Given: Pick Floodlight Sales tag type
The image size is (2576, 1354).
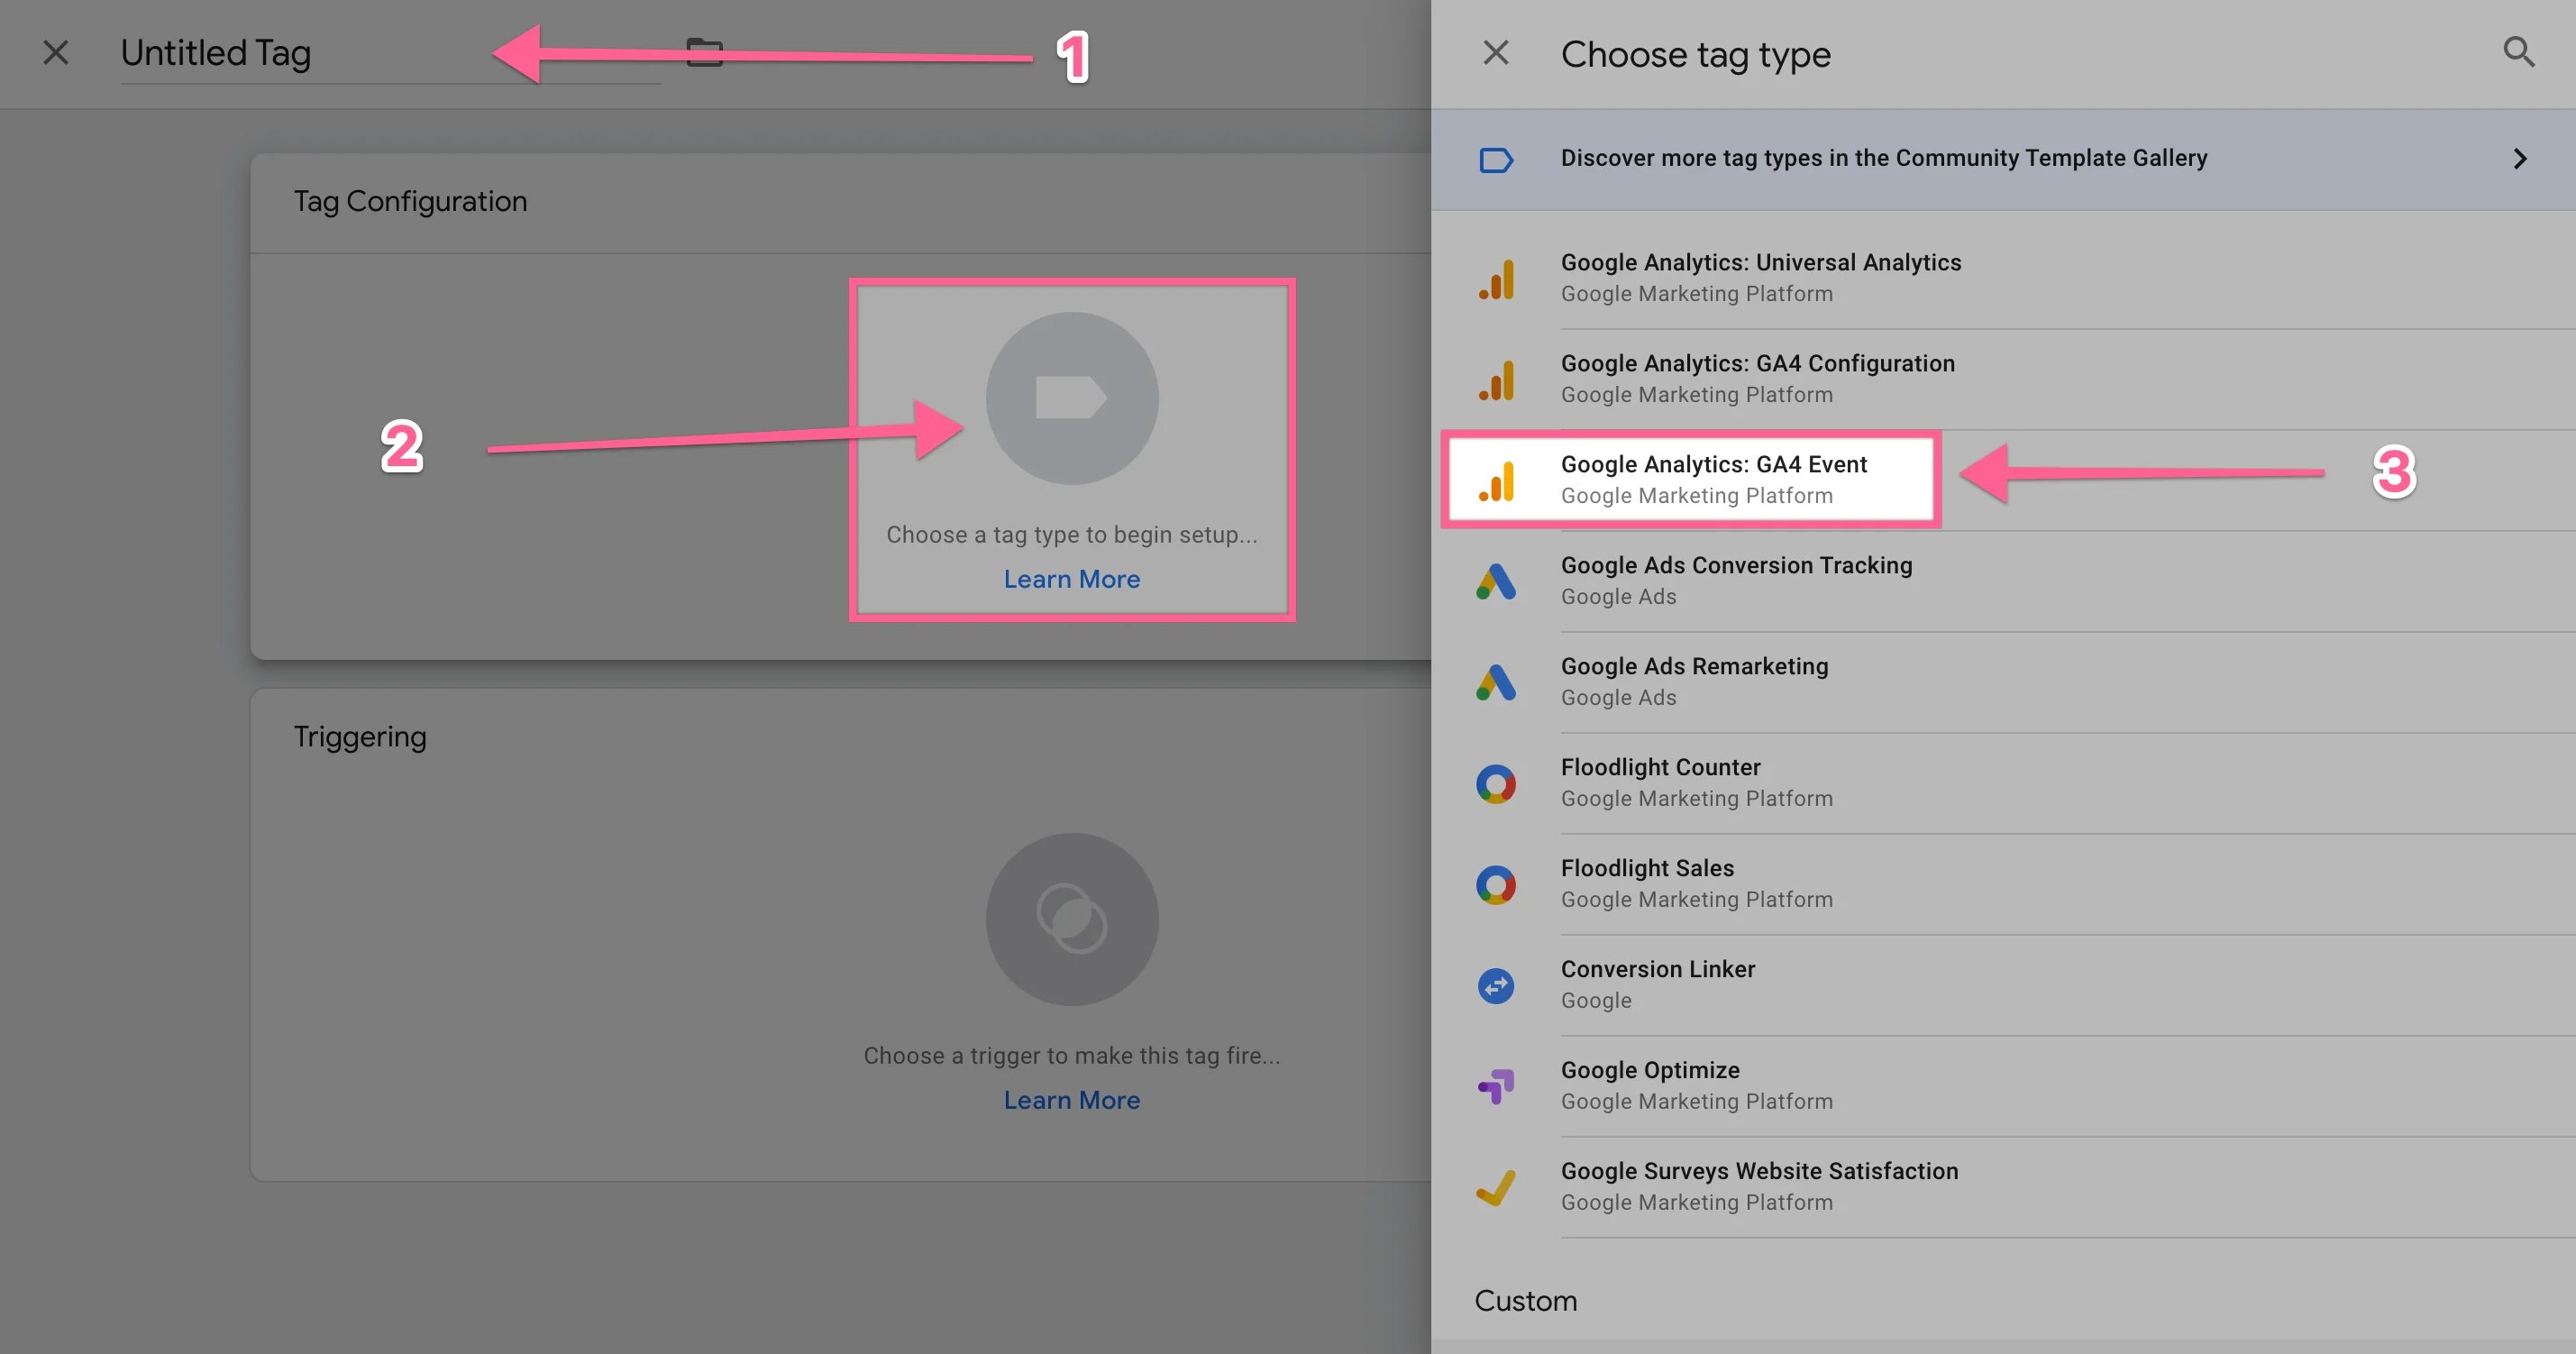Looking at the screenshot, I should coord(1647,883).
